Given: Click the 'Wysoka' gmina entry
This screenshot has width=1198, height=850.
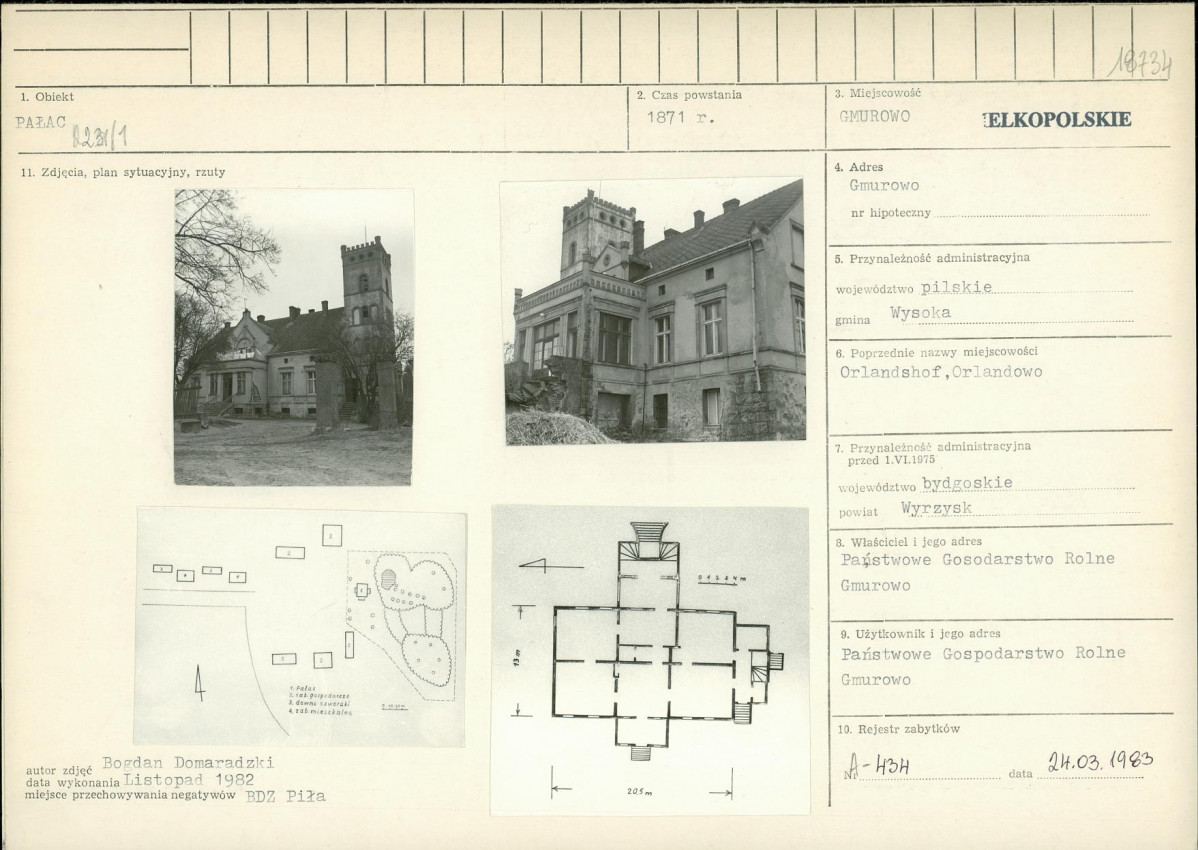Looking at the screenshot, I should [x=920, y=312].
